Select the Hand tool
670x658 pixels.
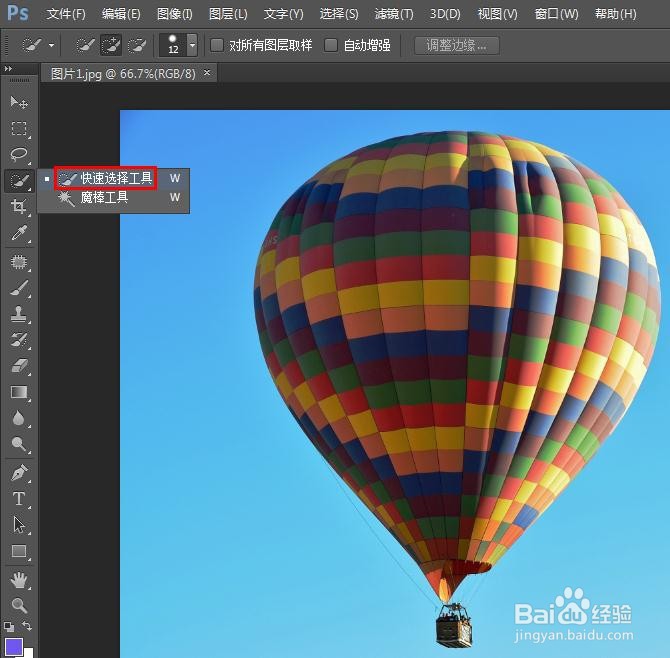(x=19, y=580)
